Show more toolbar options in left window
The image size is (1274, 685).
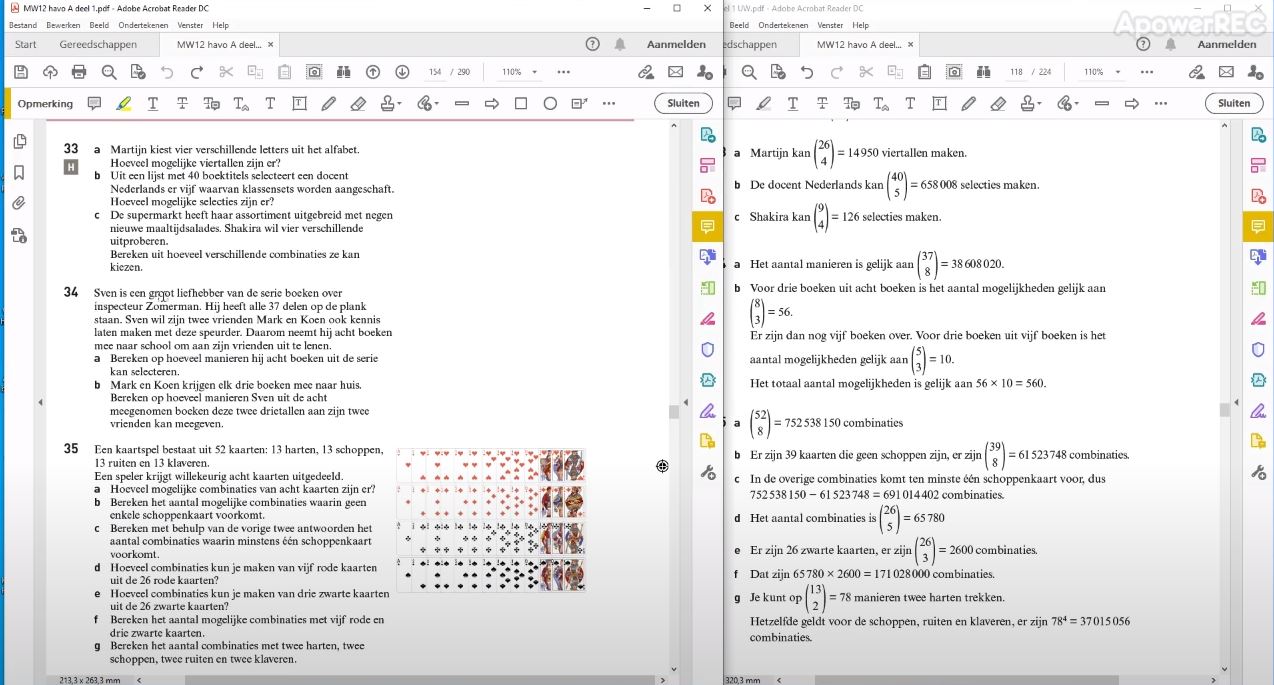click(564, 72)
